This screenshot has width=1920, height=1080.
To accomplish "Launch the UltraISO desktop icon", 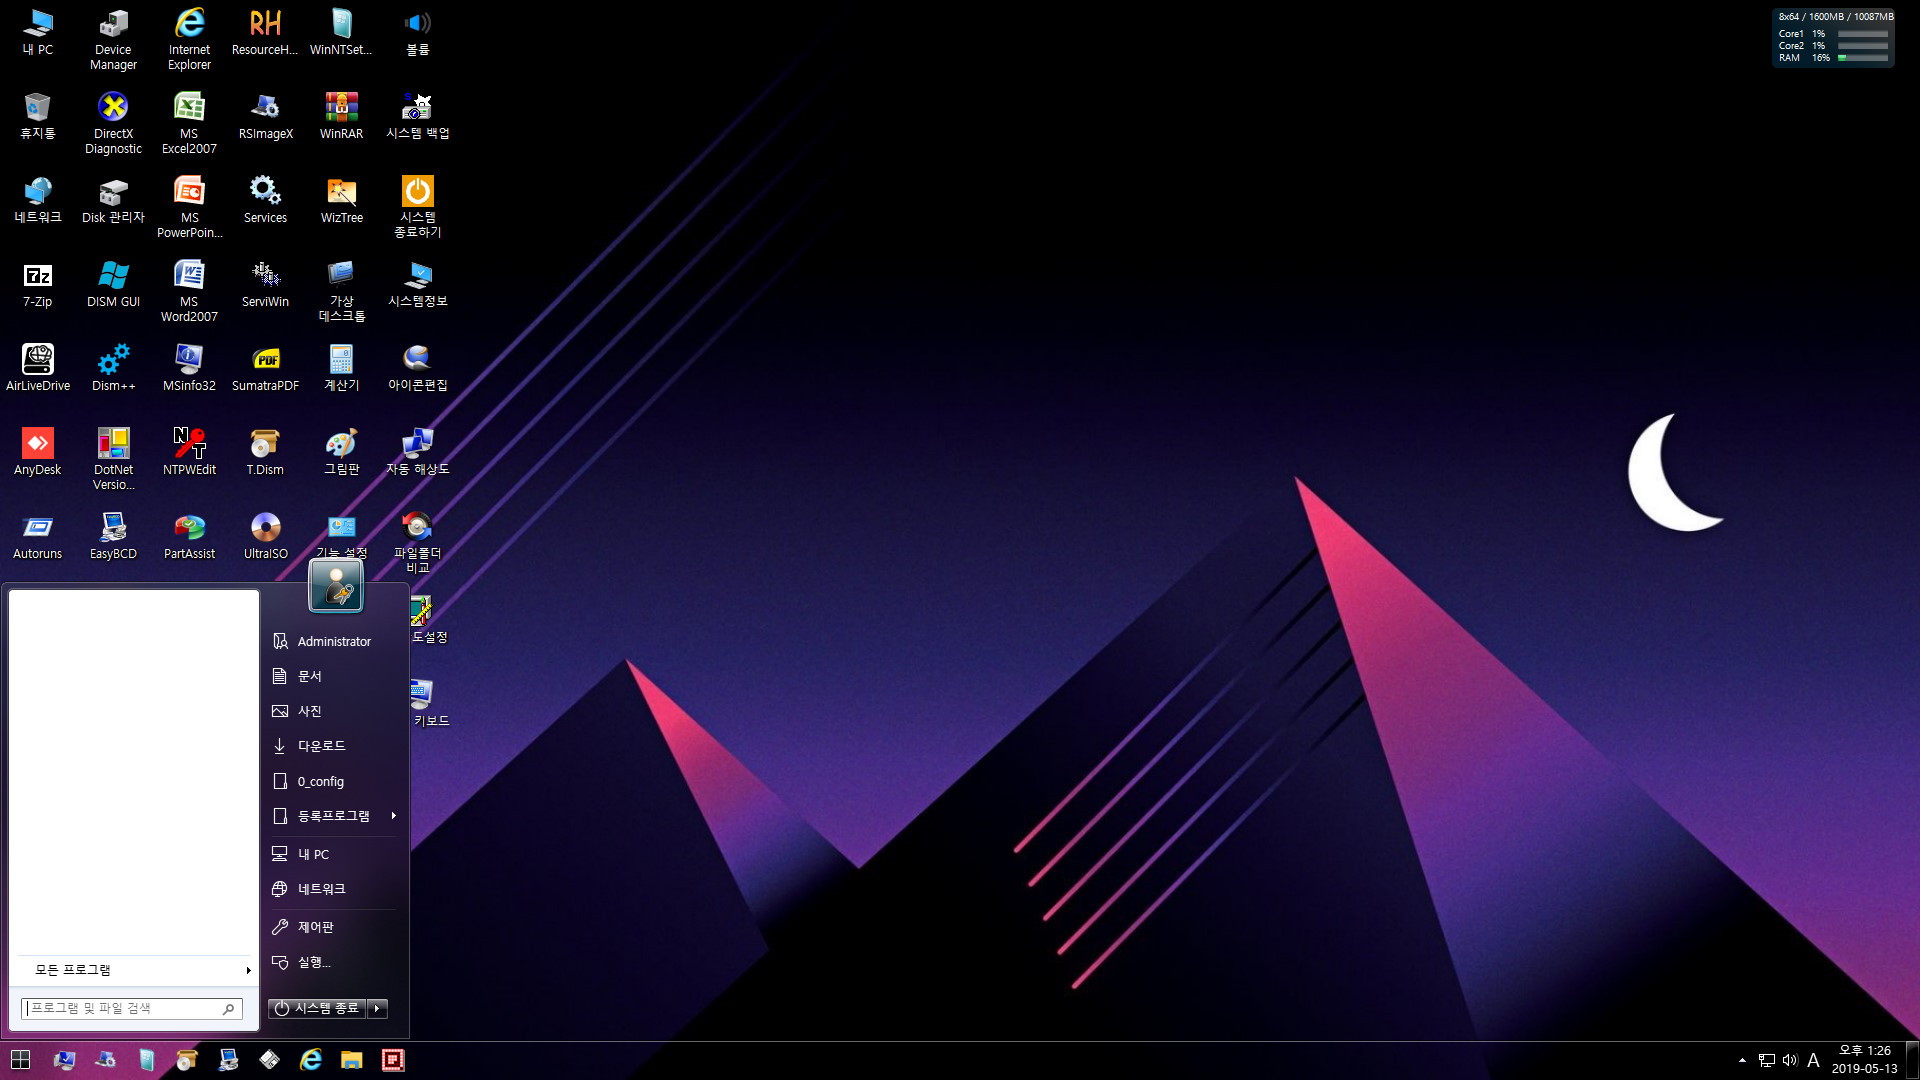I will [265, 535].
